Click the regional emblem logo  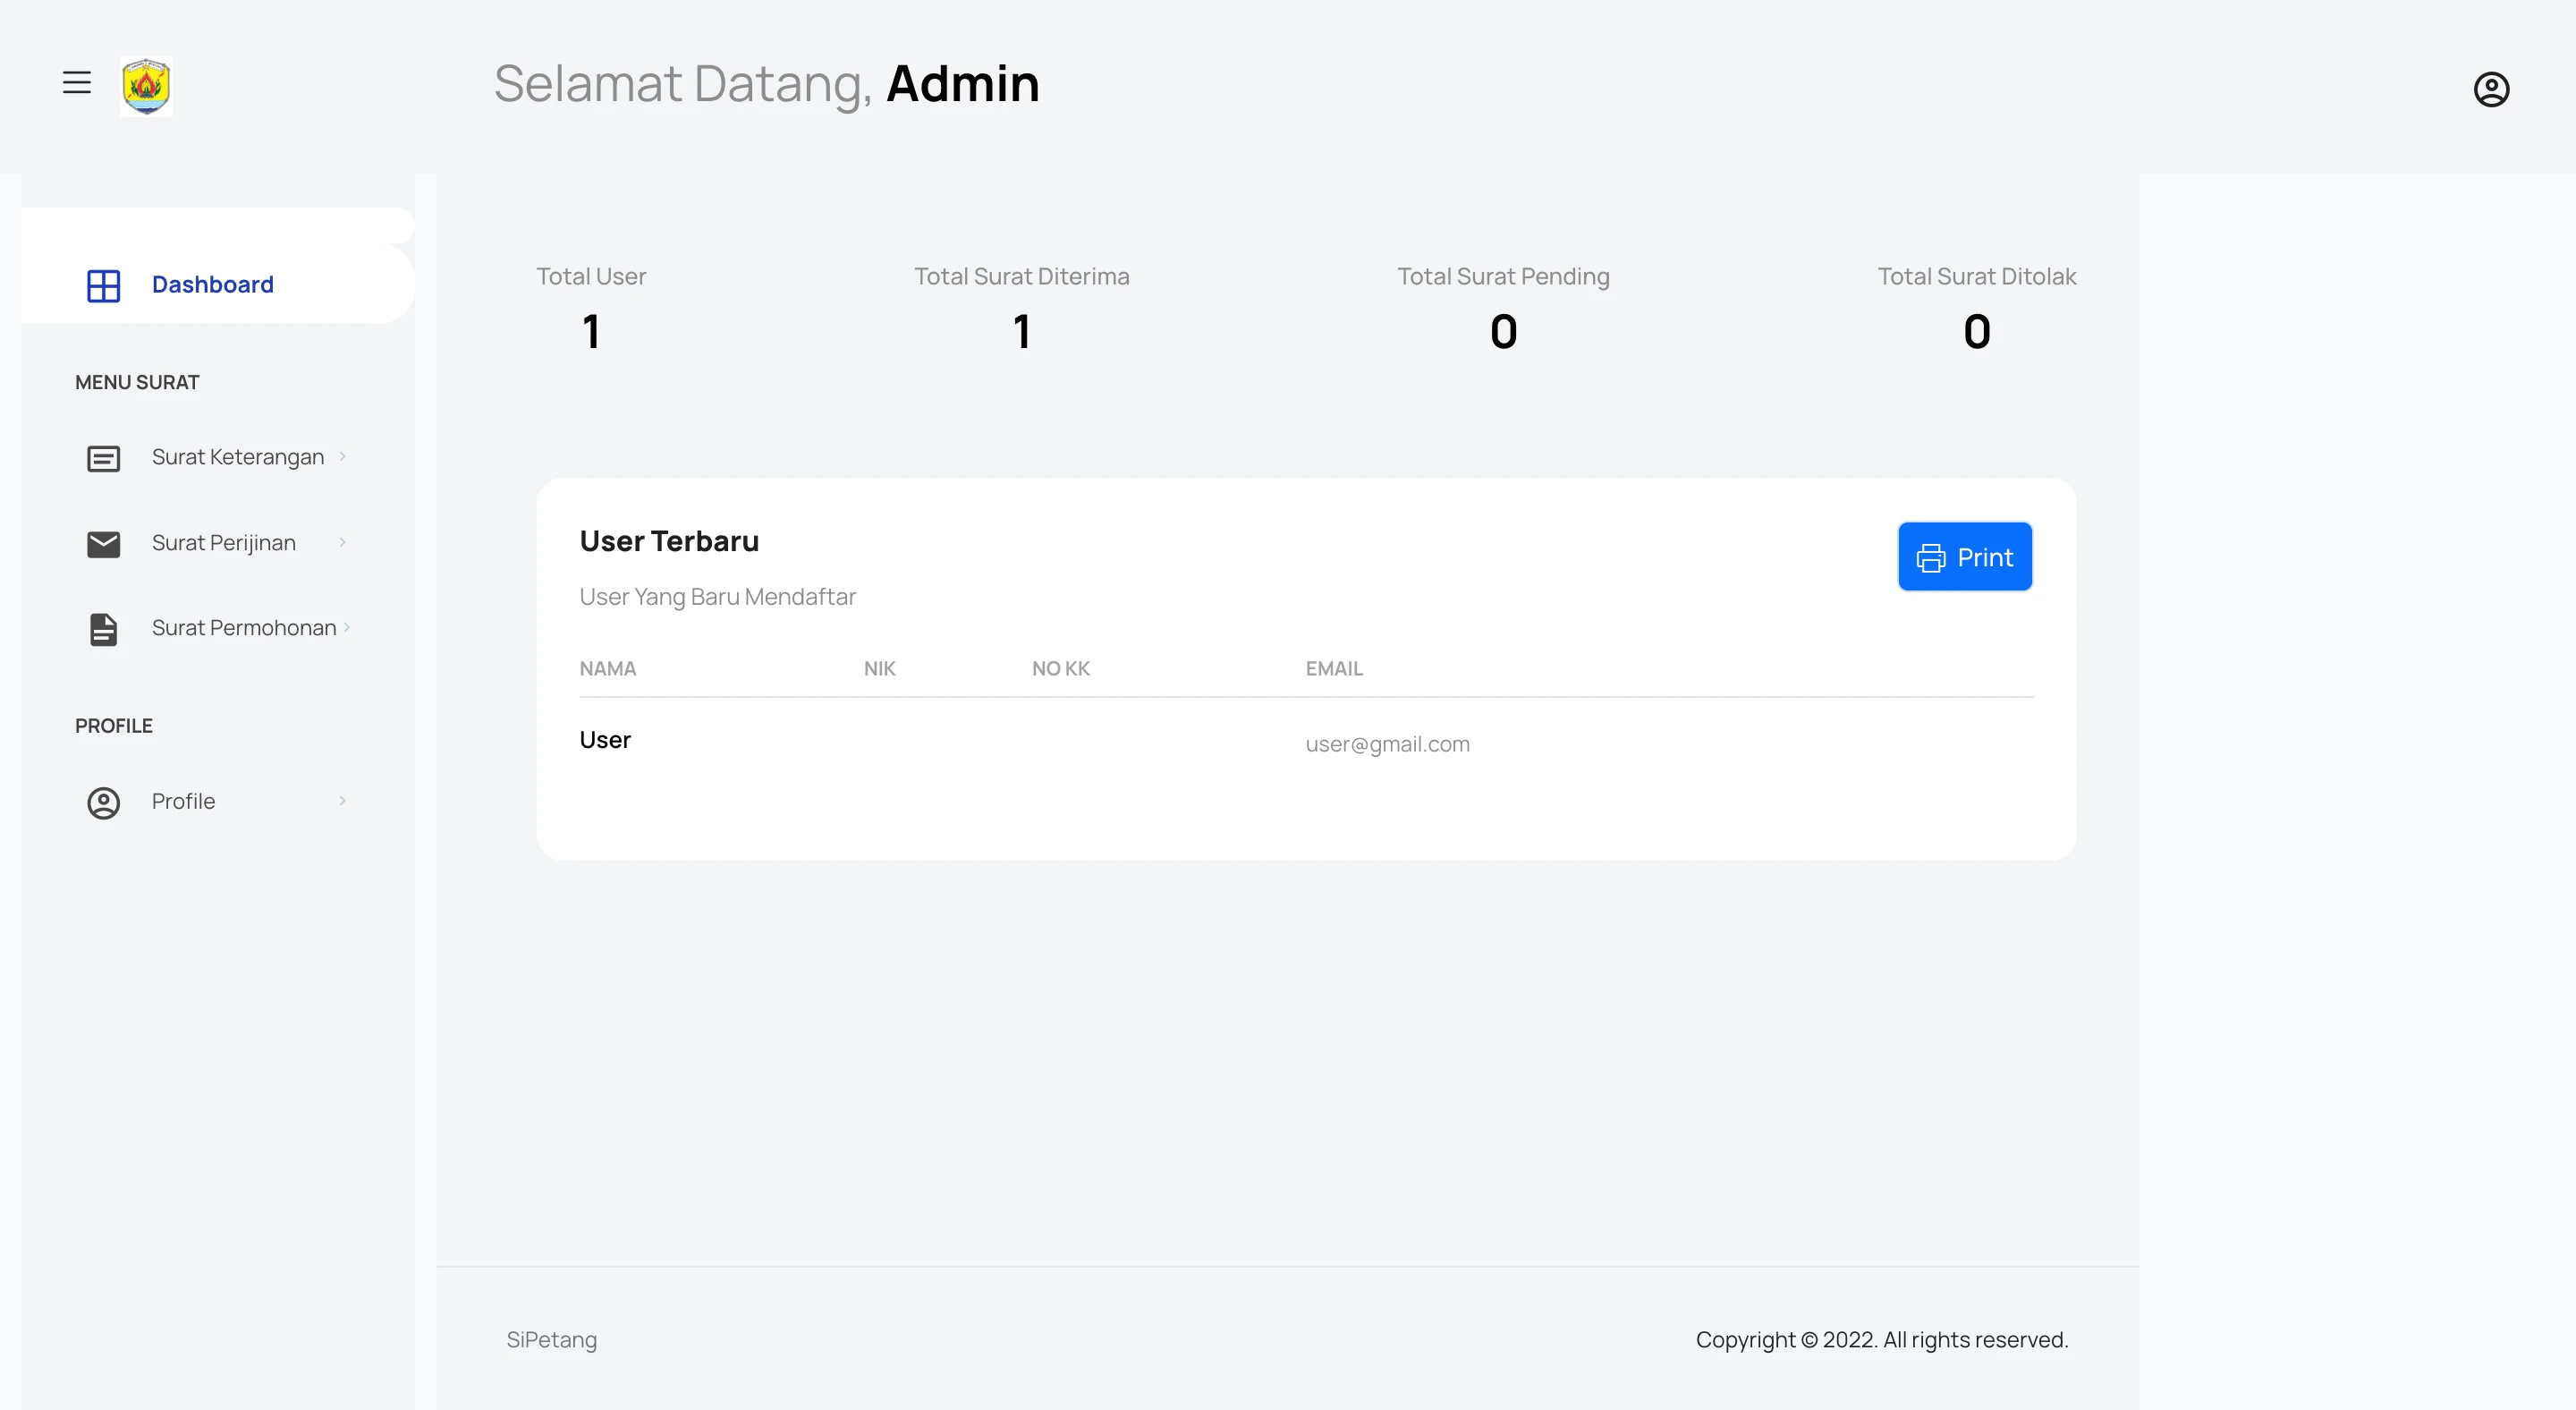146,87
